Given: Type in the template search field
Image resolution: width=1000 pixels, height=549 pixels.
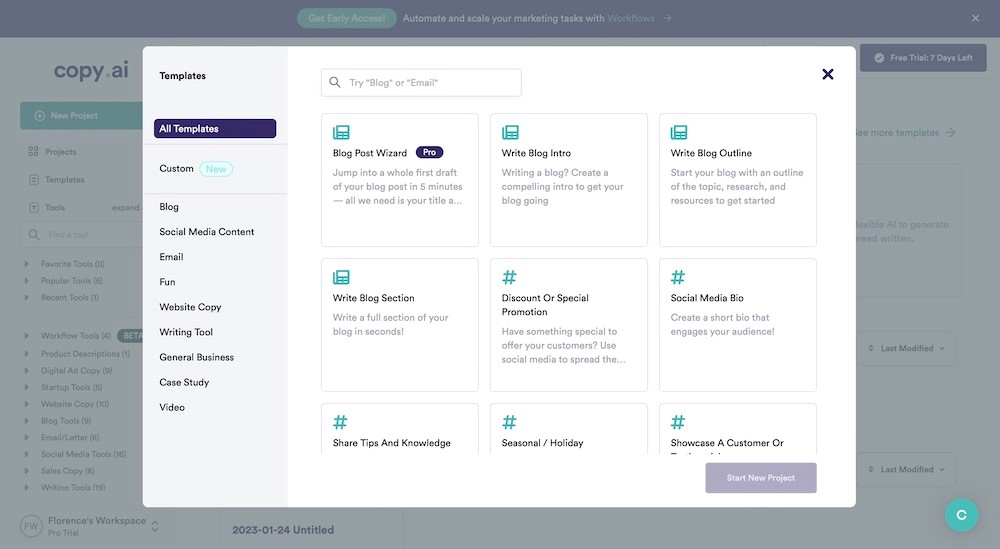Looking at the screenshot, I should 430,83.
